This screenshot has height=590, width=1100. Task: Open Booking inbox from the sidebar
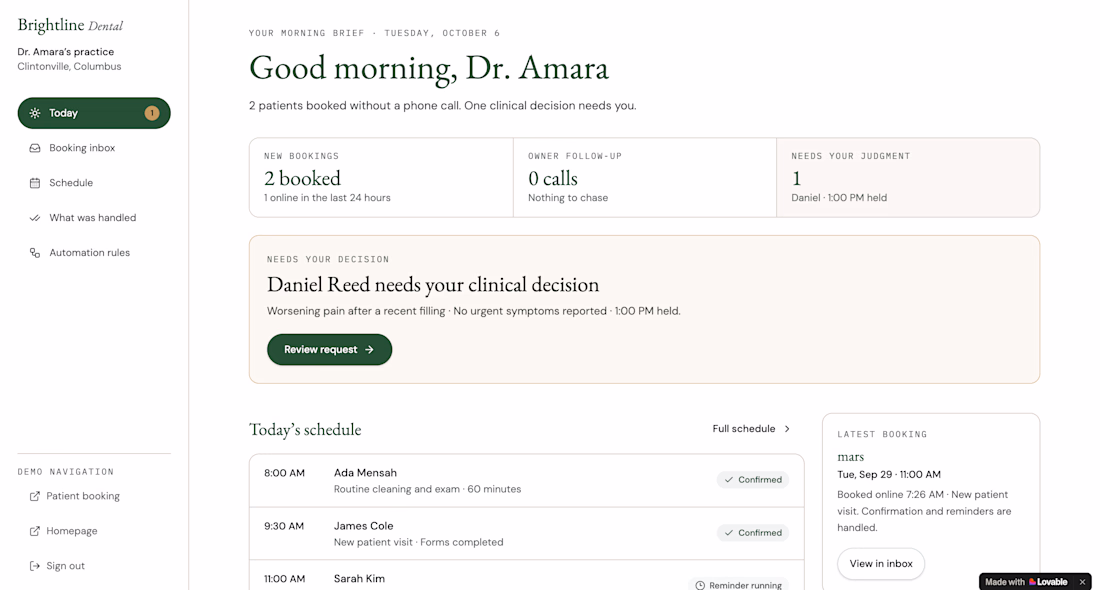click(x=94, y=148)
